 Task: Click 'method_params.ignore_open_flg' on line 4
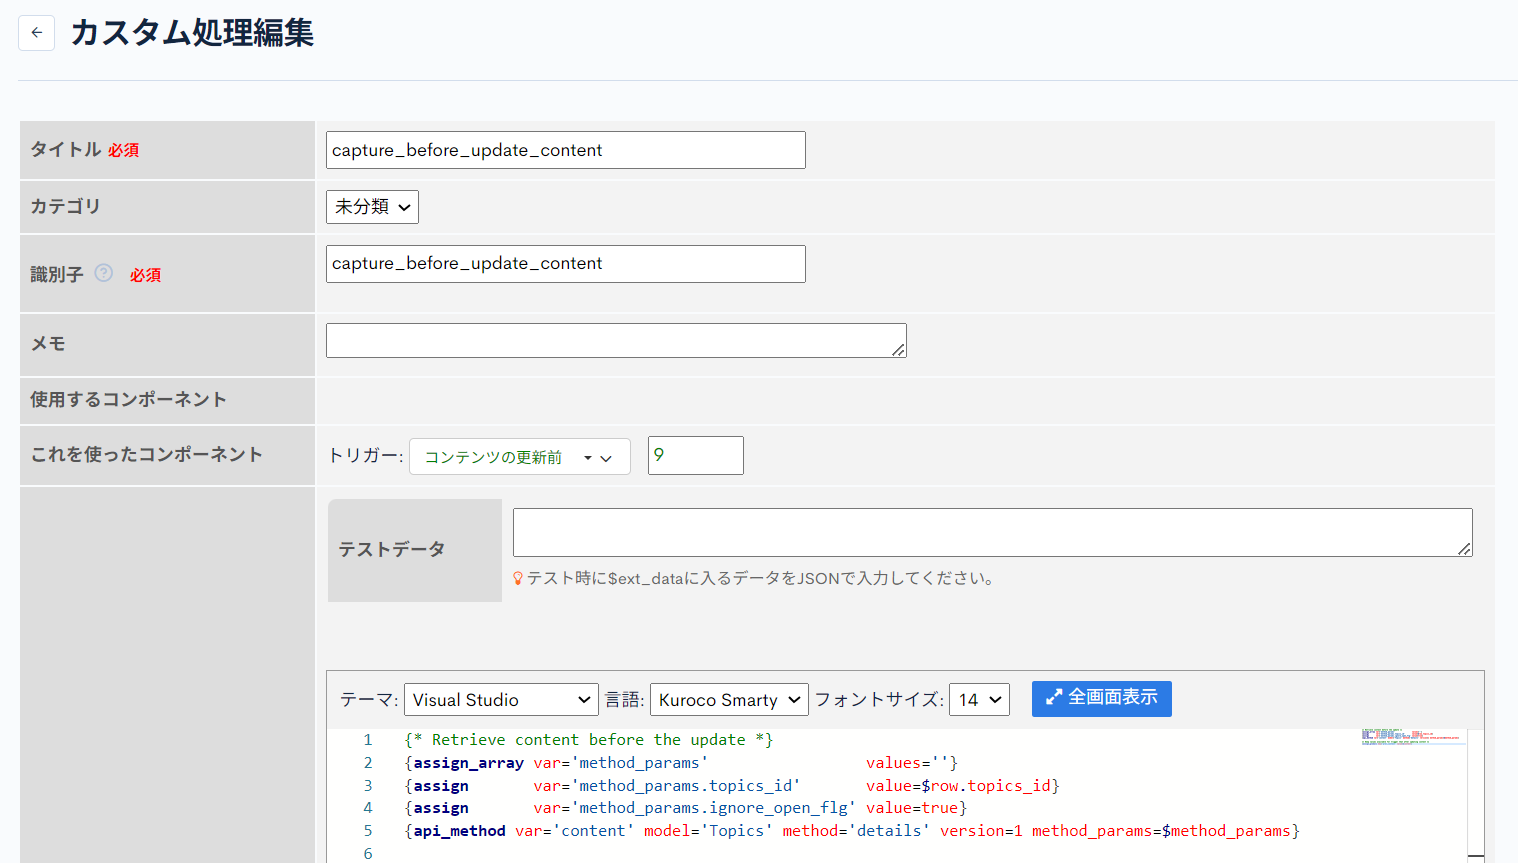point(714,808)
